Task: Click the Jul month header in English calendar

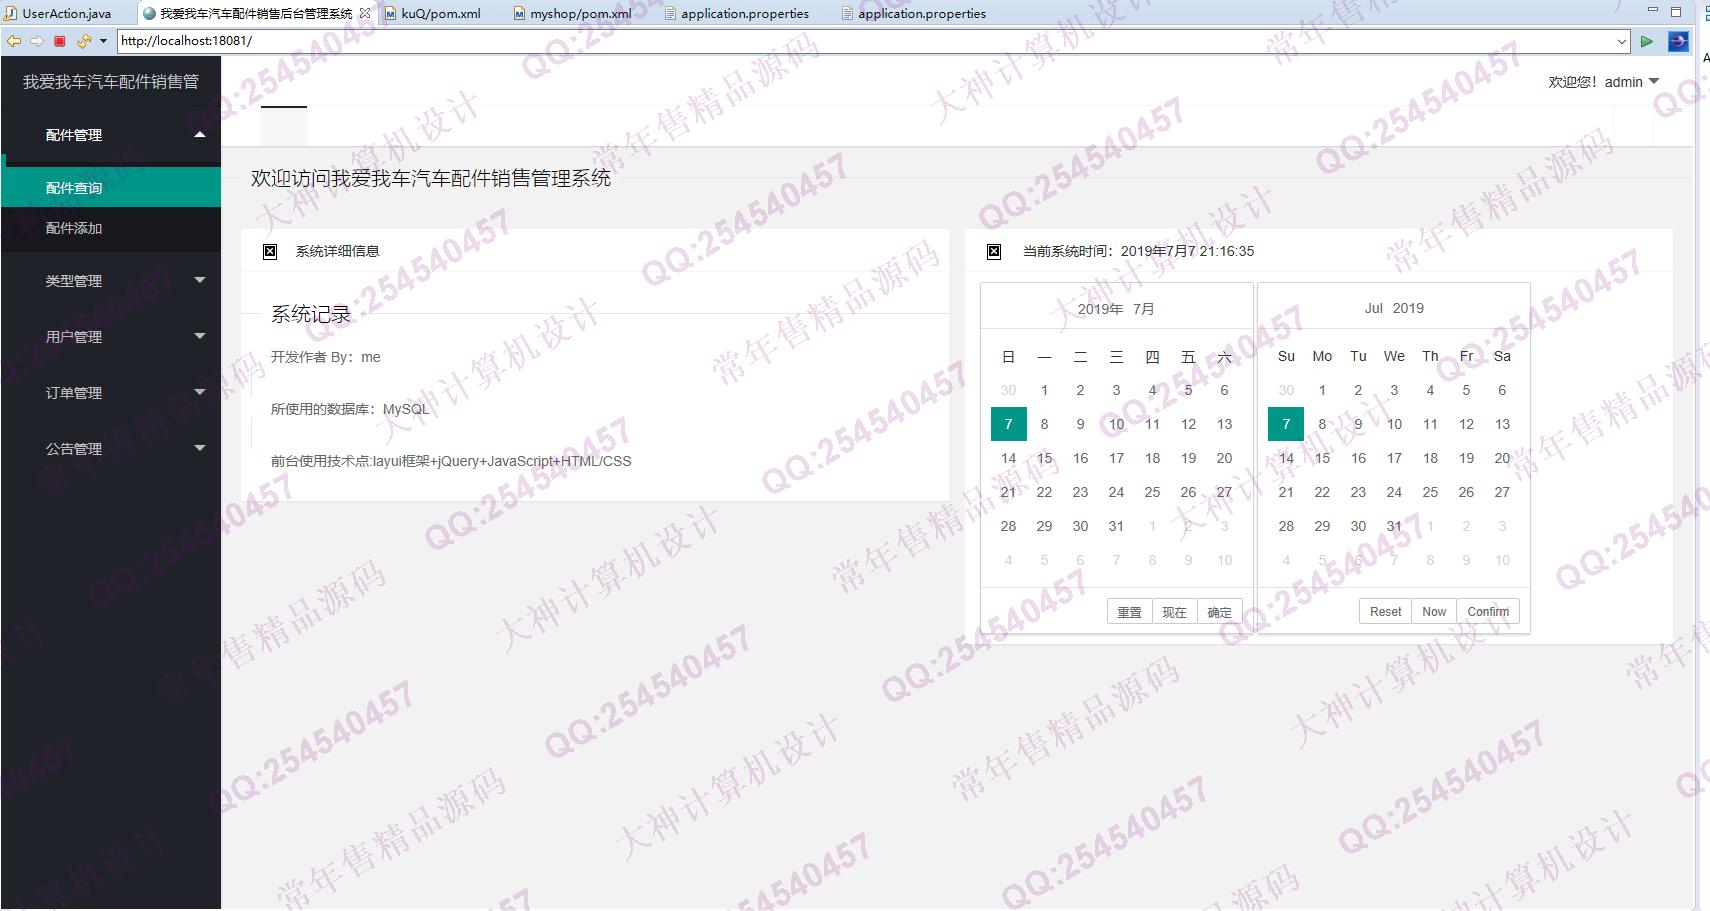Action: coord(1374,308)
